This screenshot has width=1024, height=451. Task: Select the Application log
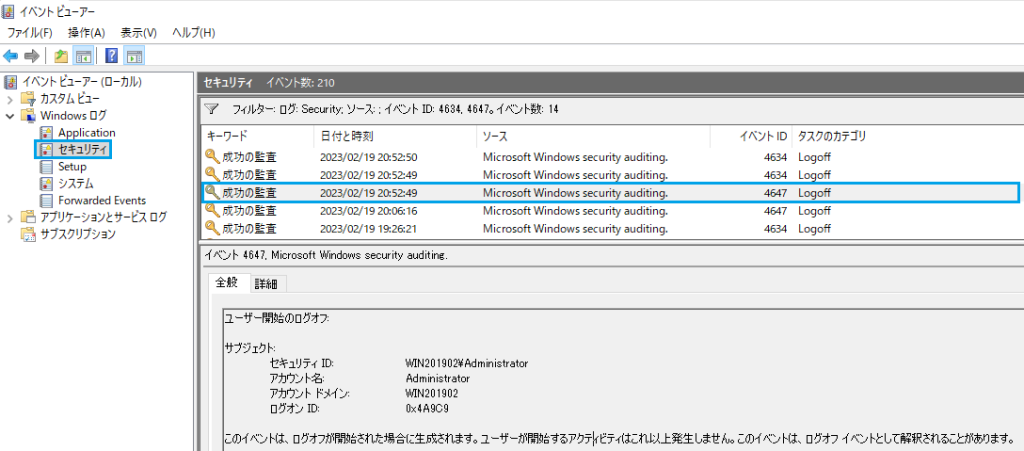click(86, 132)
